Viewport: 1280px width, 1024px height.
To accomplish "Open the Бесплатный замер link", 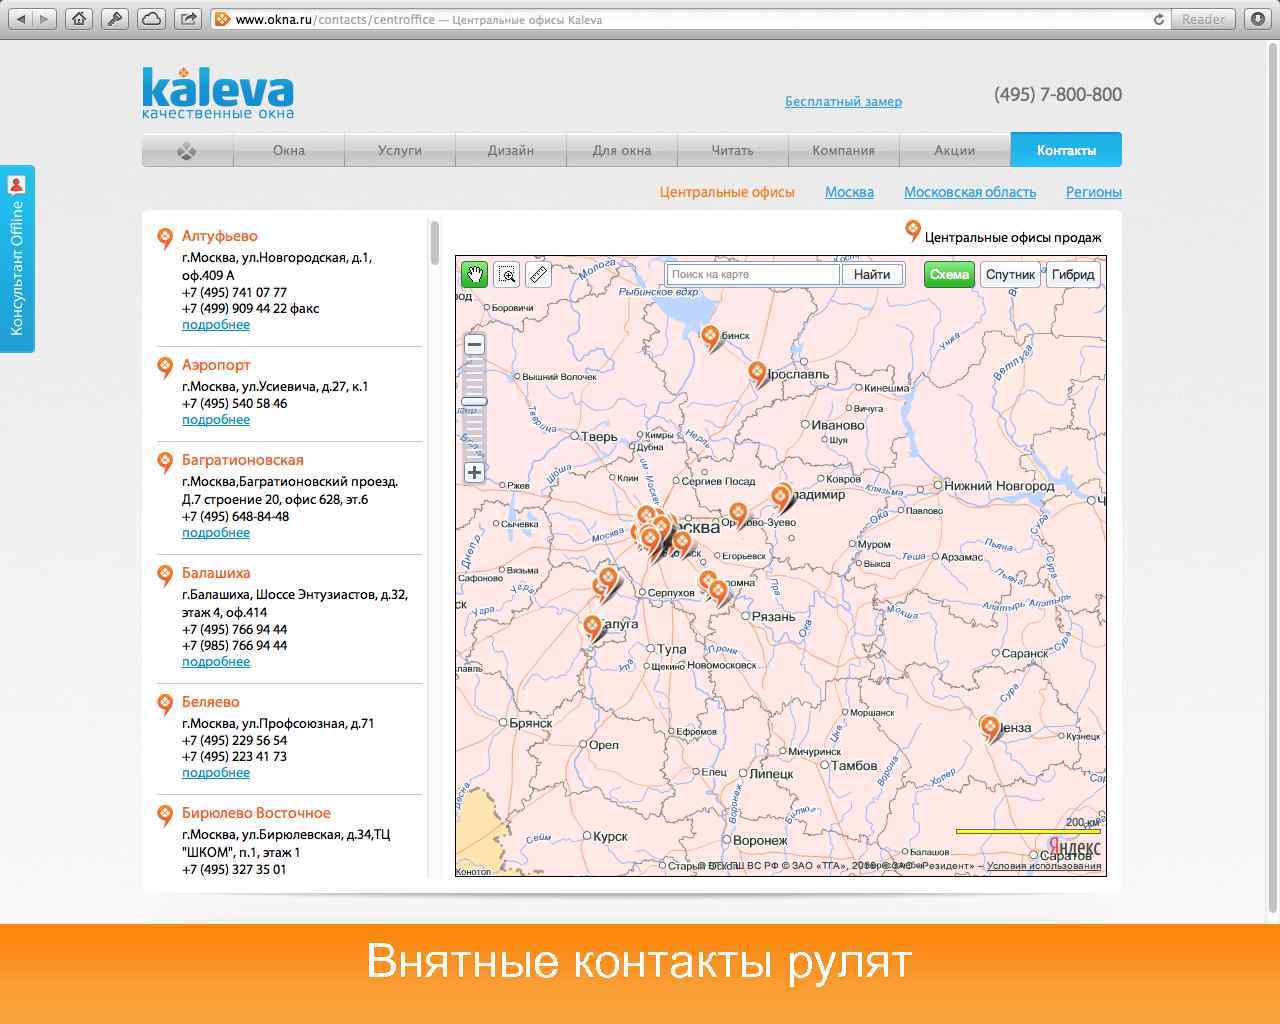I will tap(844, 101).
